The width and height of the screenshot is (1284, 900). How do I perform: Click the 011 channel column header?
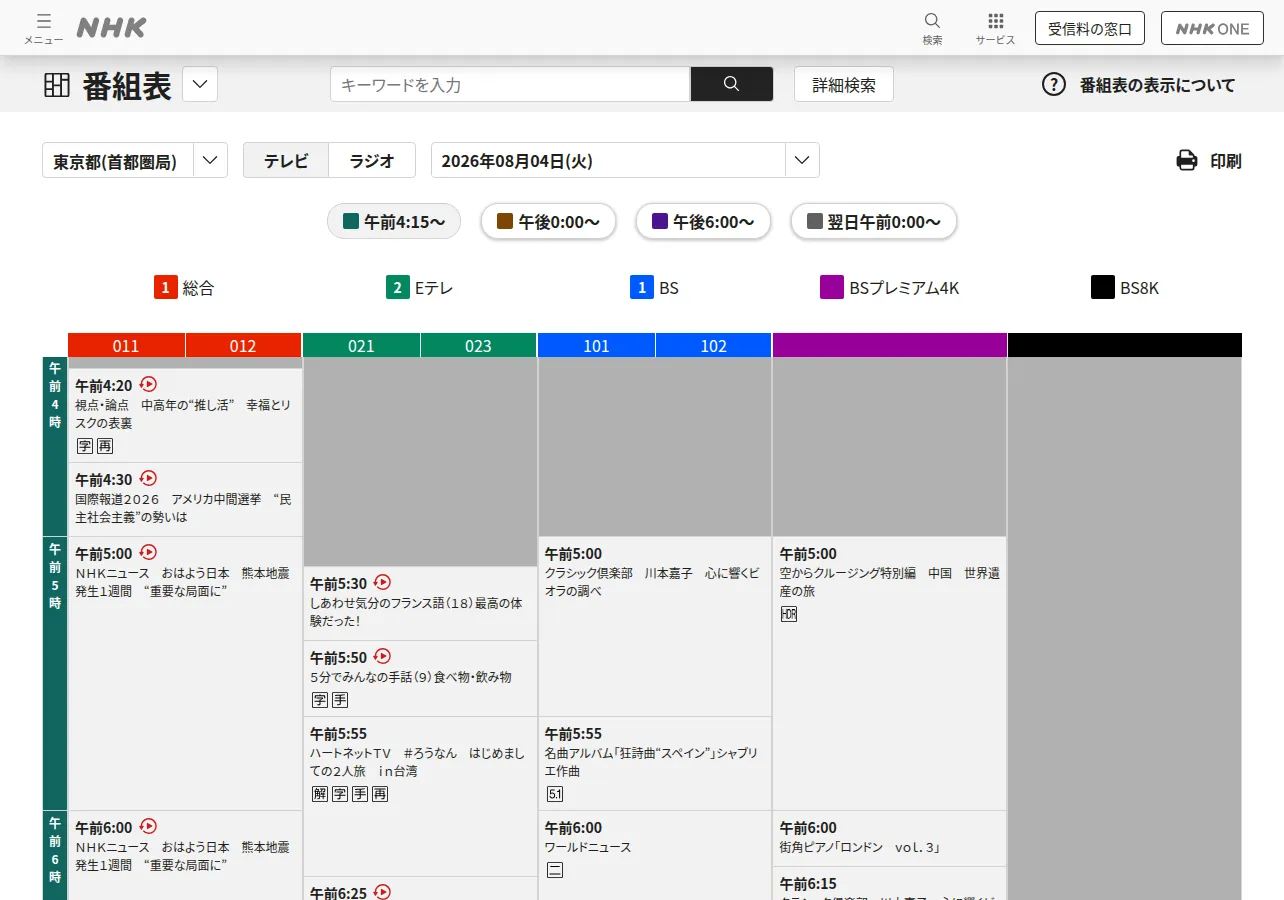click(x=126, y=345)
